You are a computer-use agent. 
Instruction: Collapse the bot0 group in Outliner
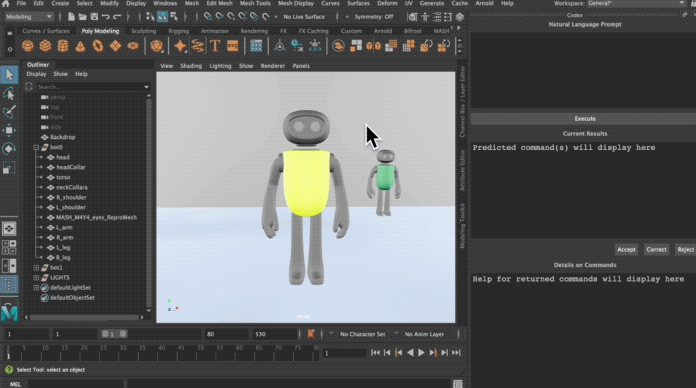[36, 147]
